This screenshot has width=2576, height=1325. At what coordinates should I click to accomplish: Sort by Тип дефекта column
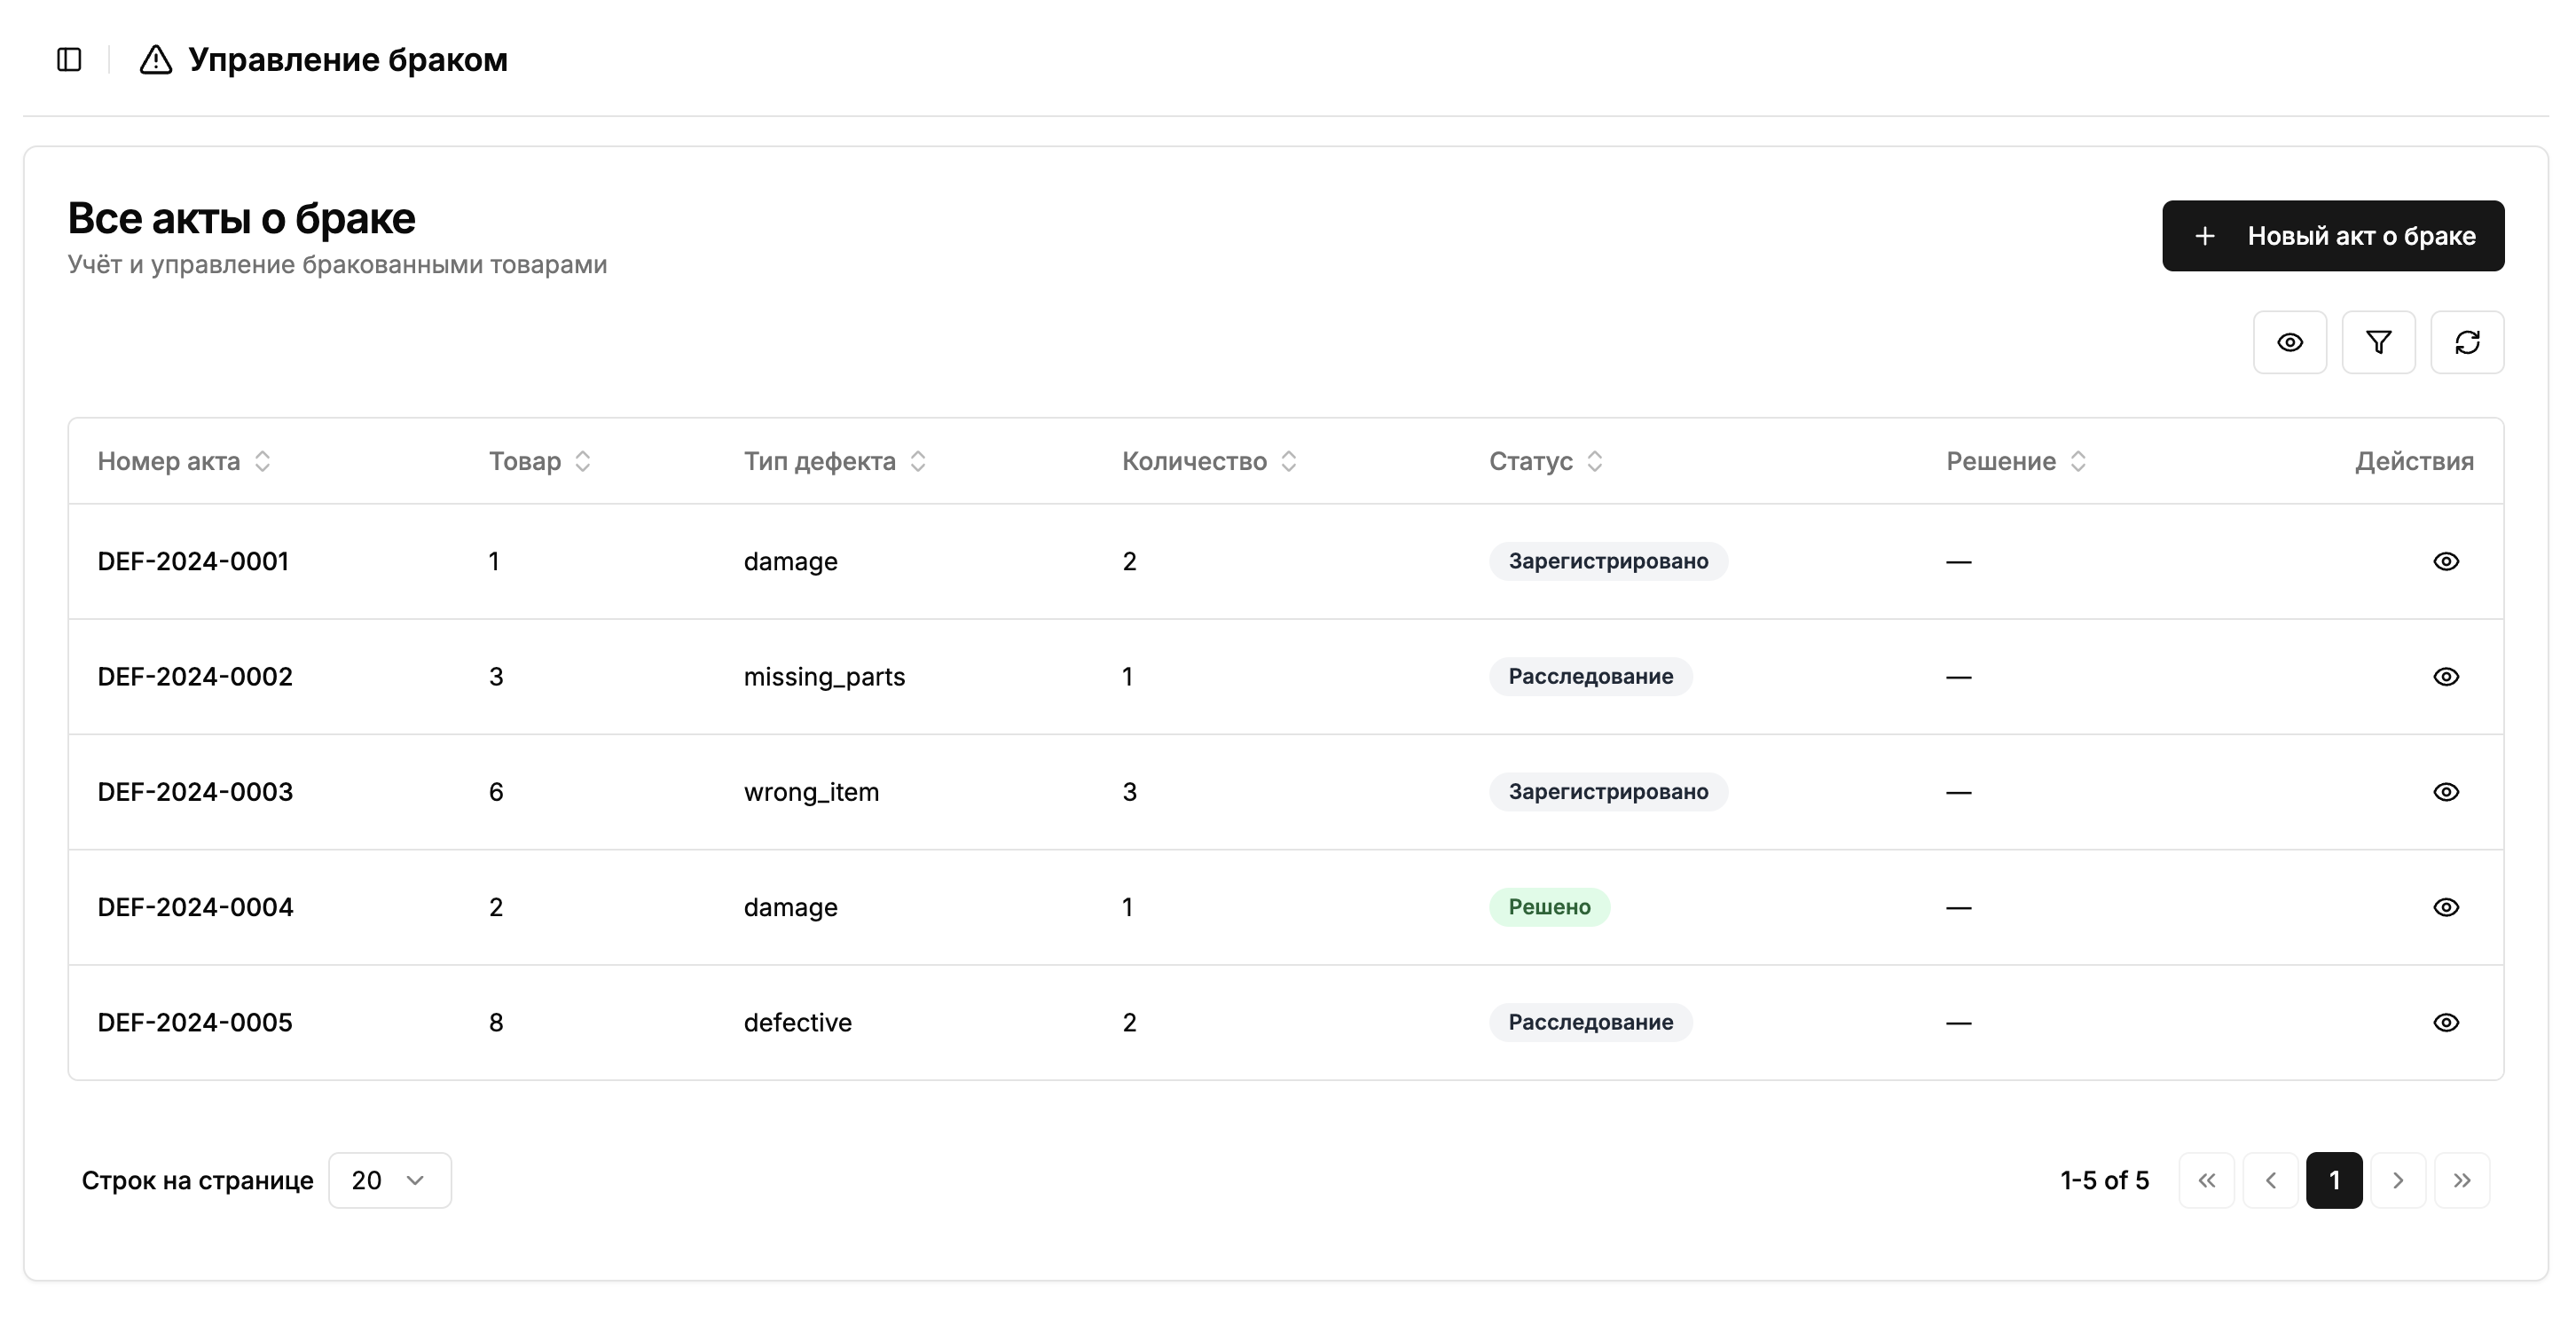(834, 461)
